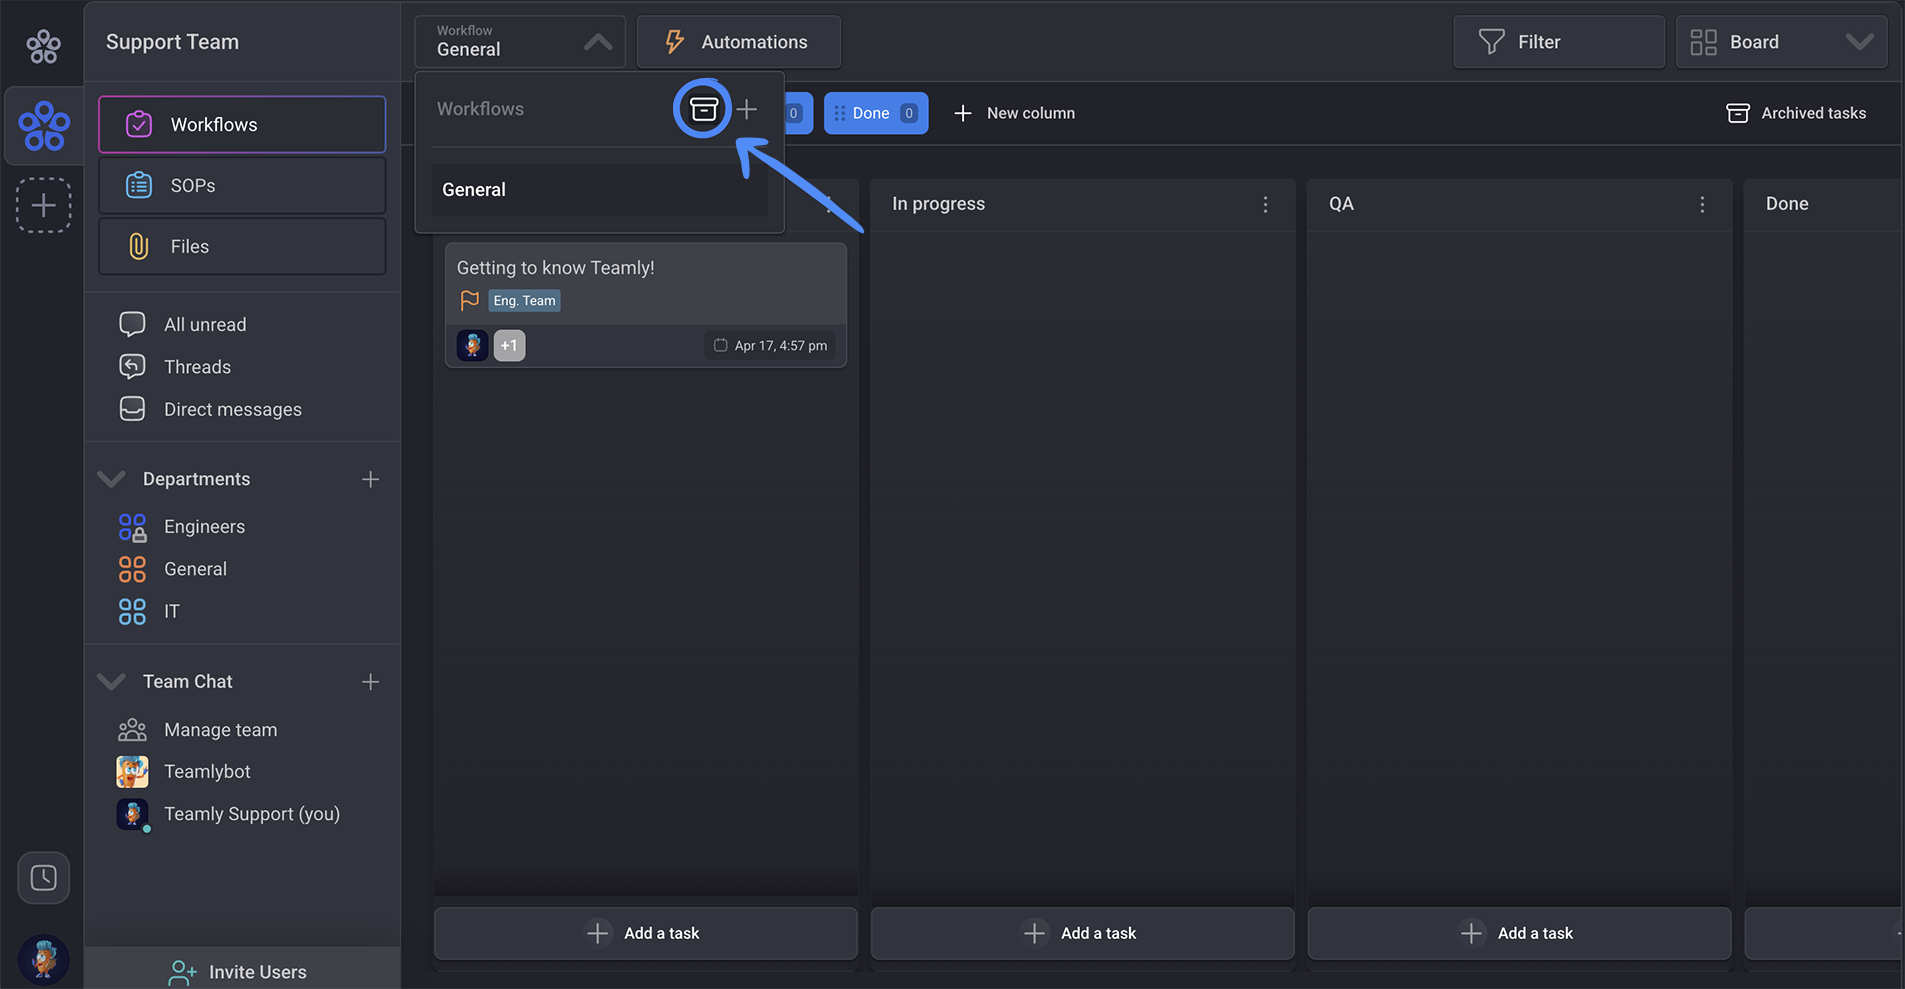Add a new workflow with plus icon
Image resolution: width=1905 pixels, height=989 pixels.
747,109
